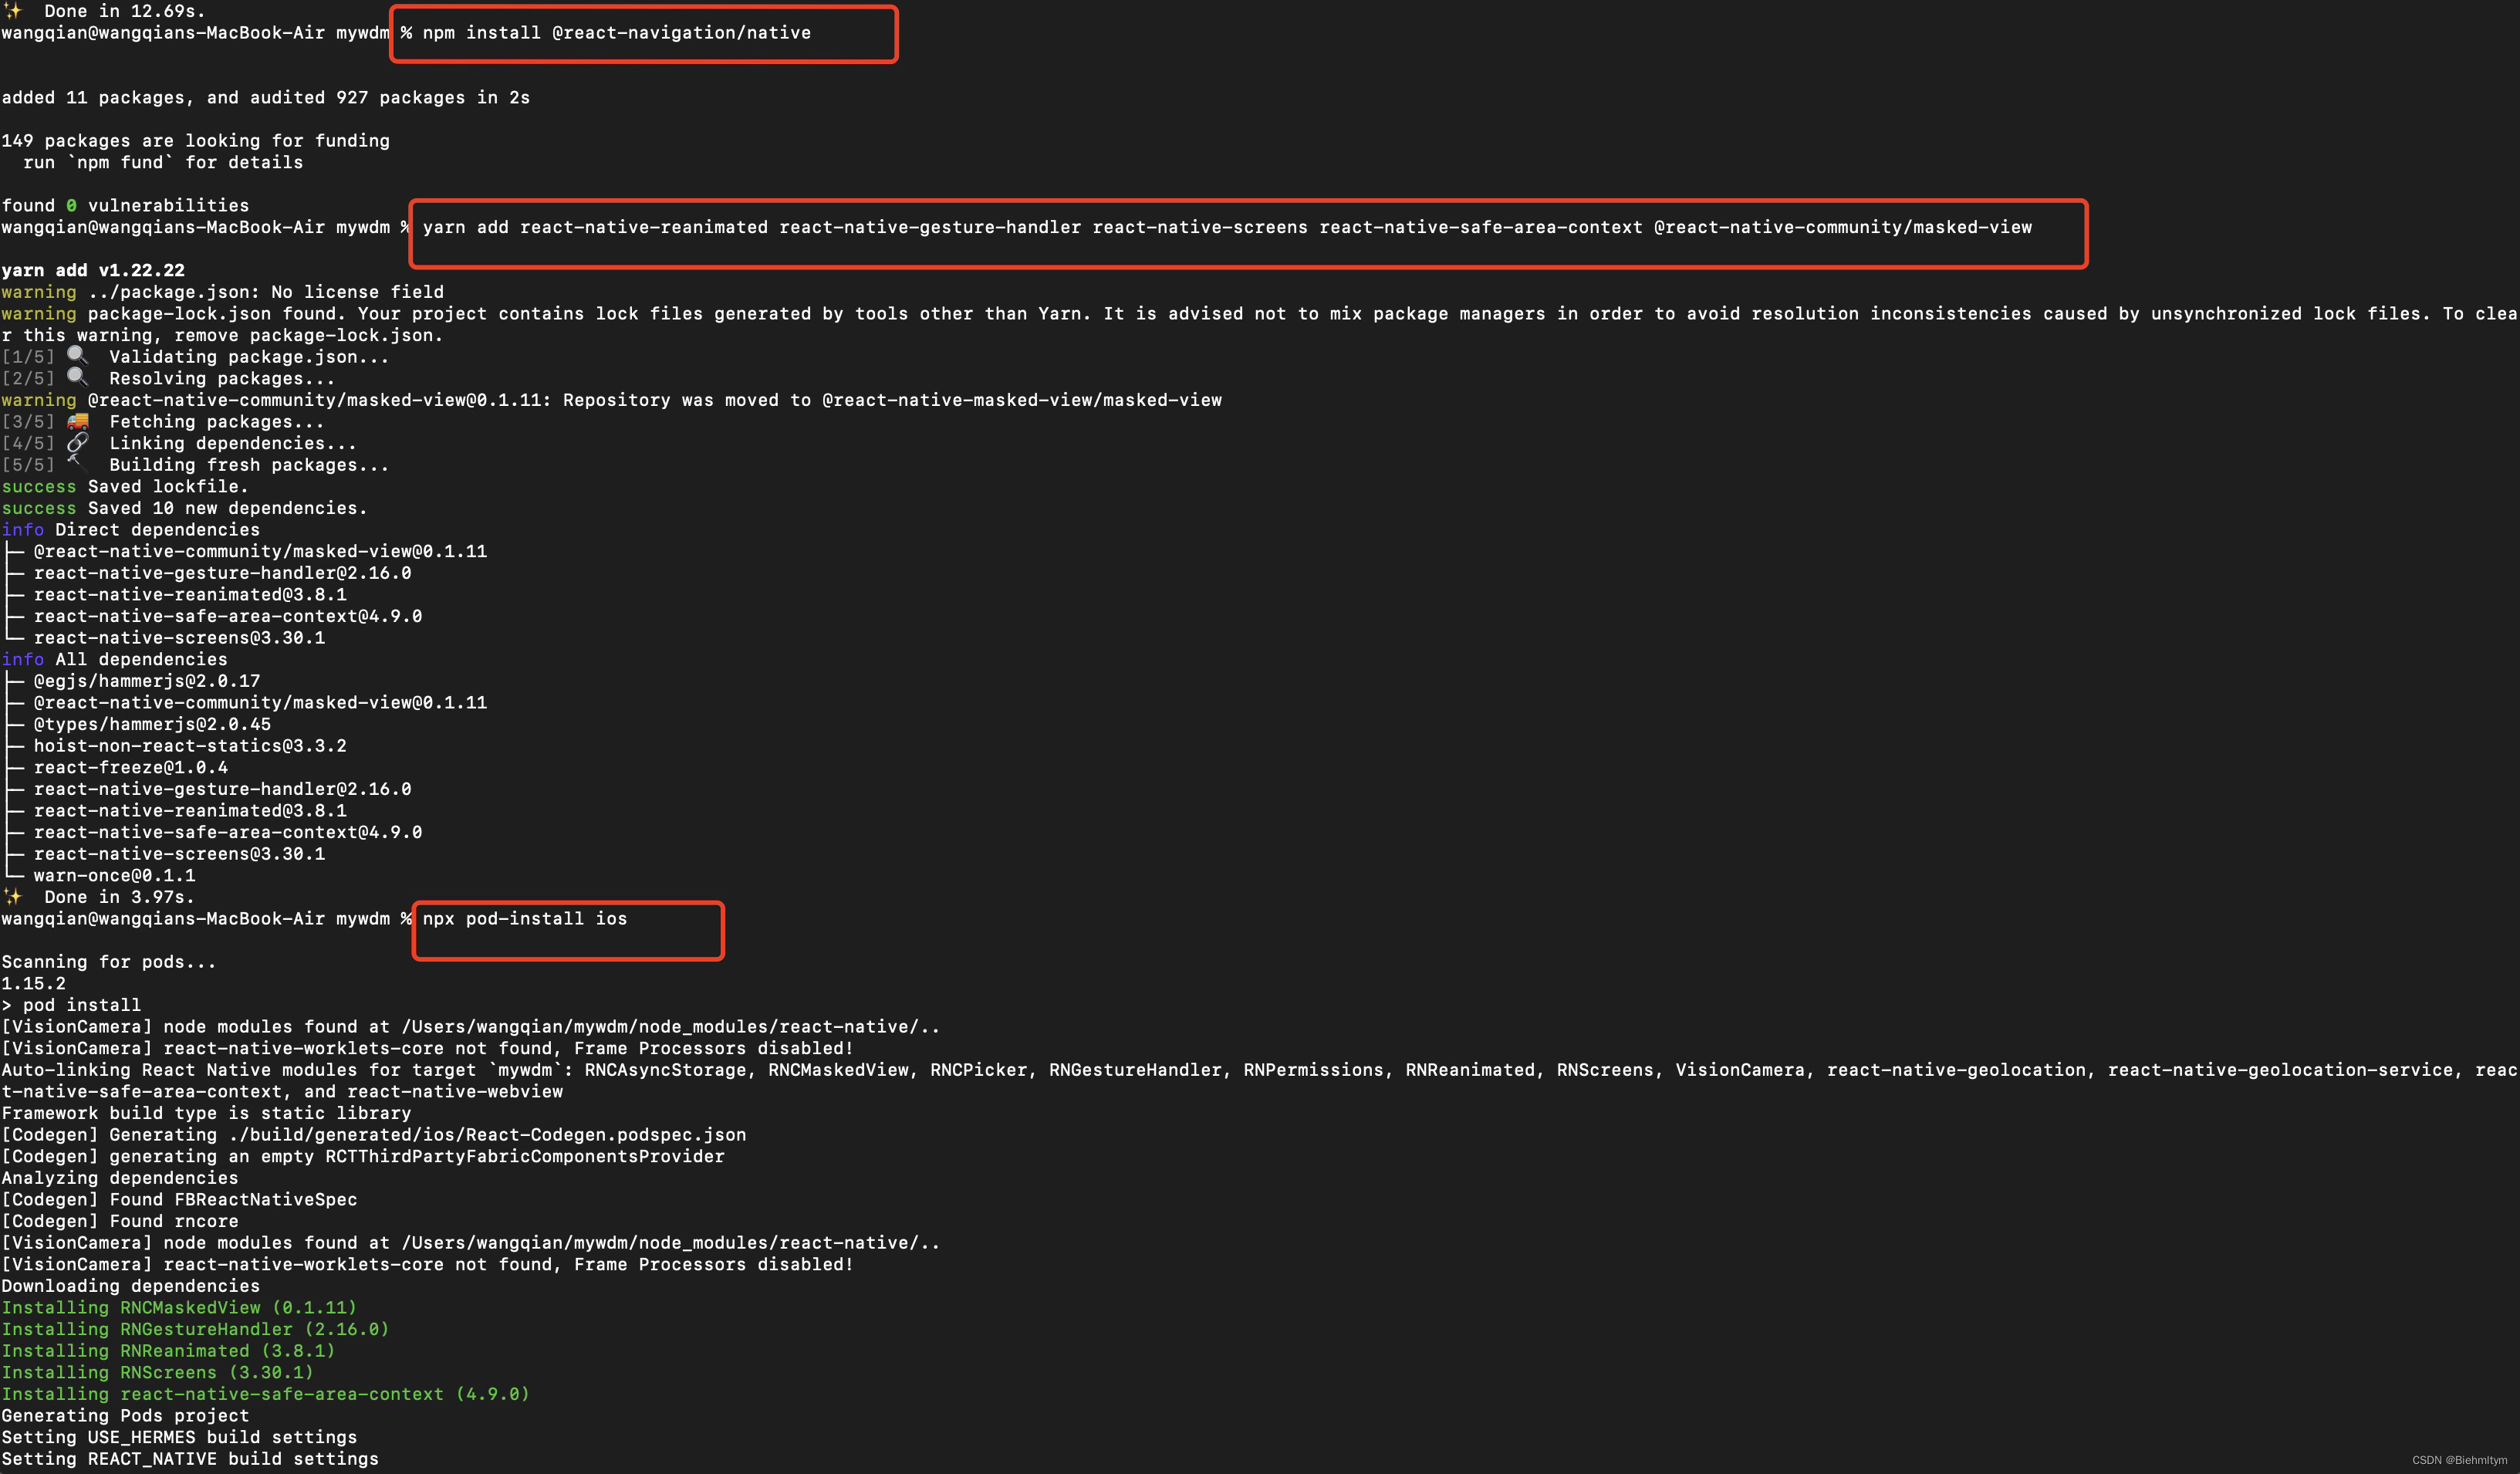Click 'Installing RNCMaskedView (0.1.11)' line
2520x1474 pixels.
point(180,1308)
